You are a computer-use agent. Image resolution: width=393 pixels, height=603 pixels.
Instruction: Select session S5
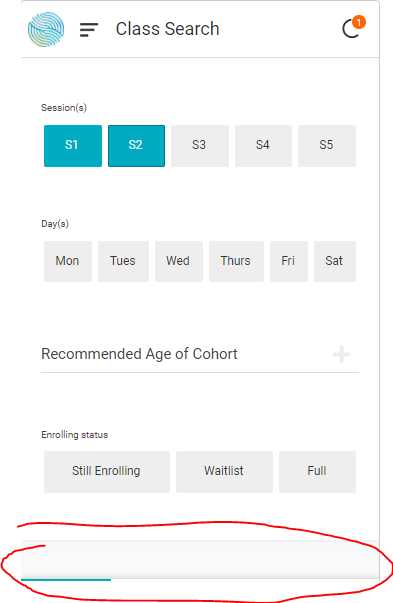327,146
